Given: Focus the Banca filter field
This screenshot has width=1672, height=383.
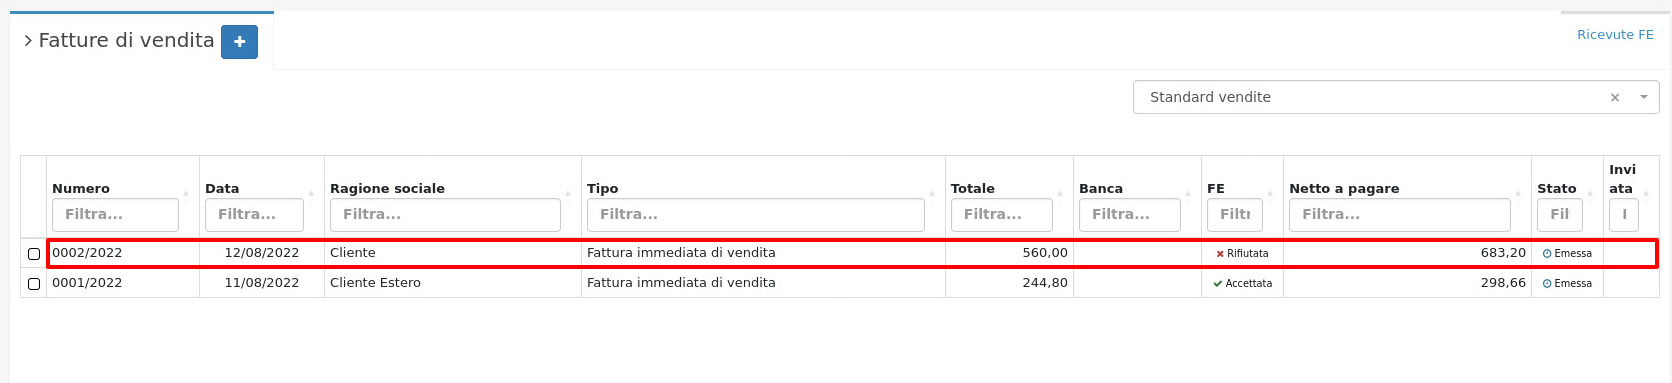Looking at the screenshot, I should [x=1129, y=215].
